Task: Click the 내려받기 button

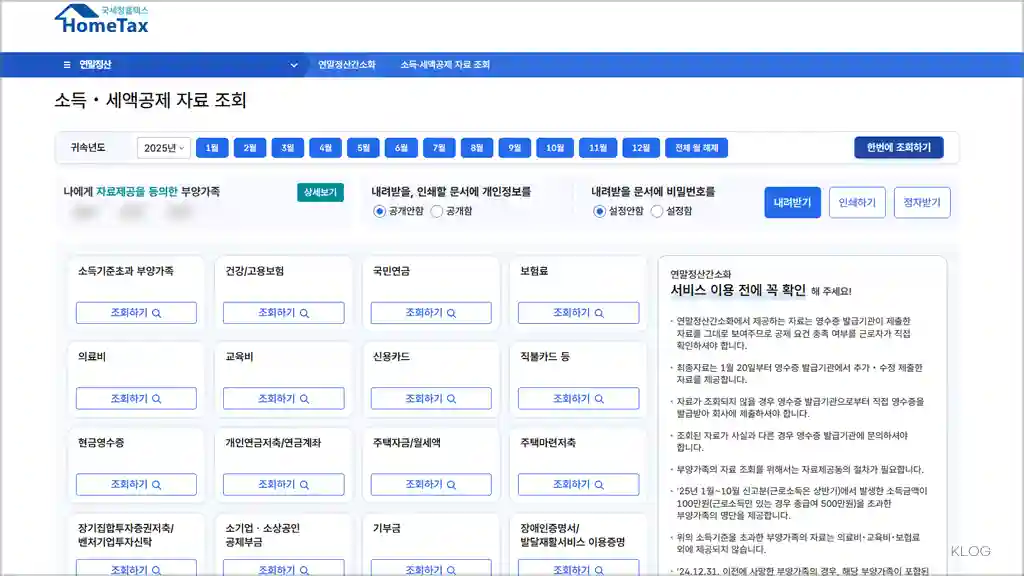Action: click(795, 202)
